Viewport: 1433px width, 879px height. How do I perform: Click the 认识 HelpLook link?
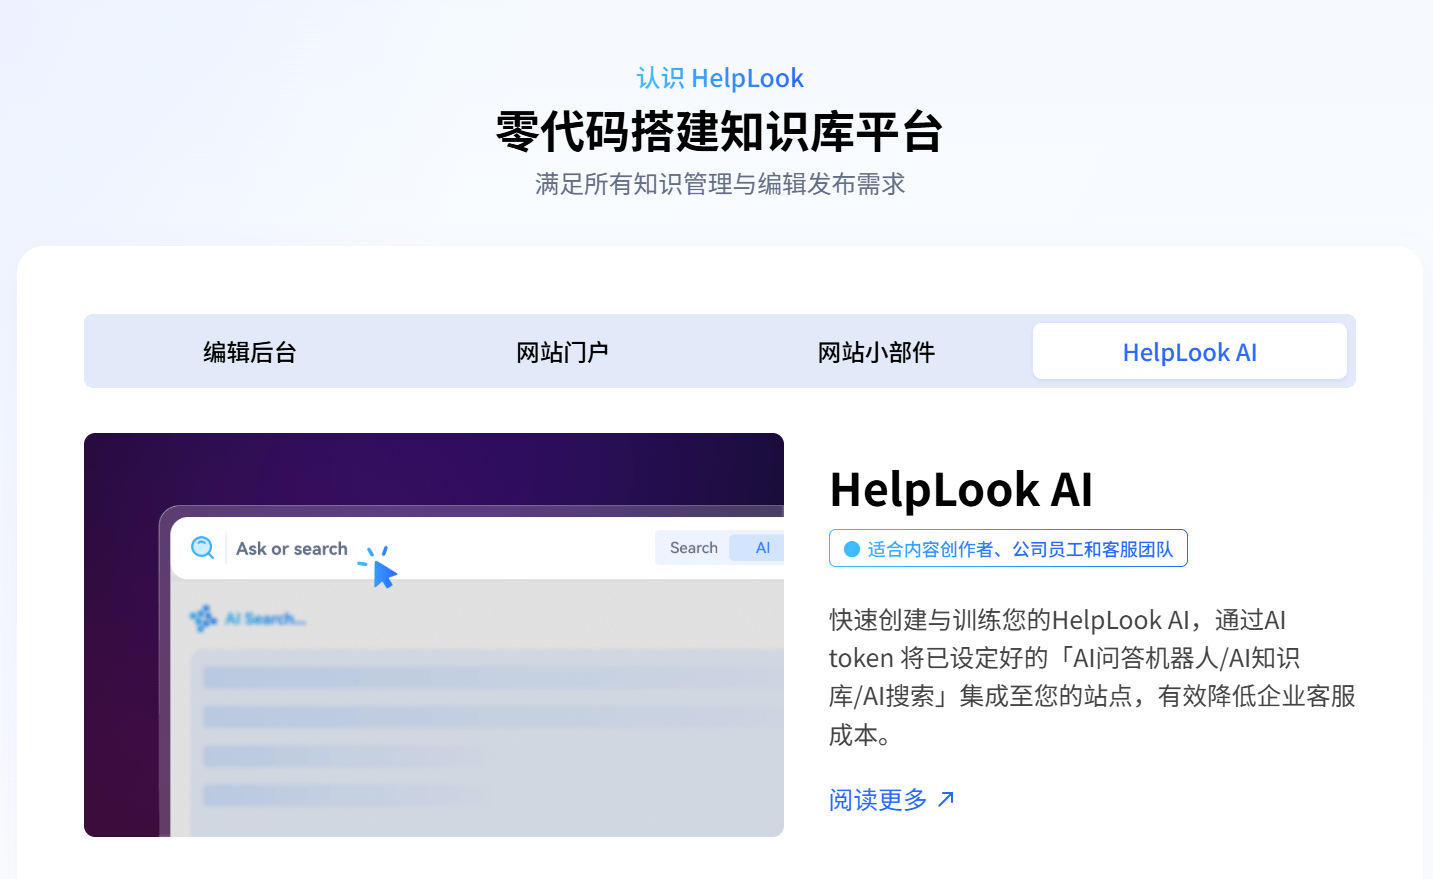pyautogui.click(x=718, y=78)
